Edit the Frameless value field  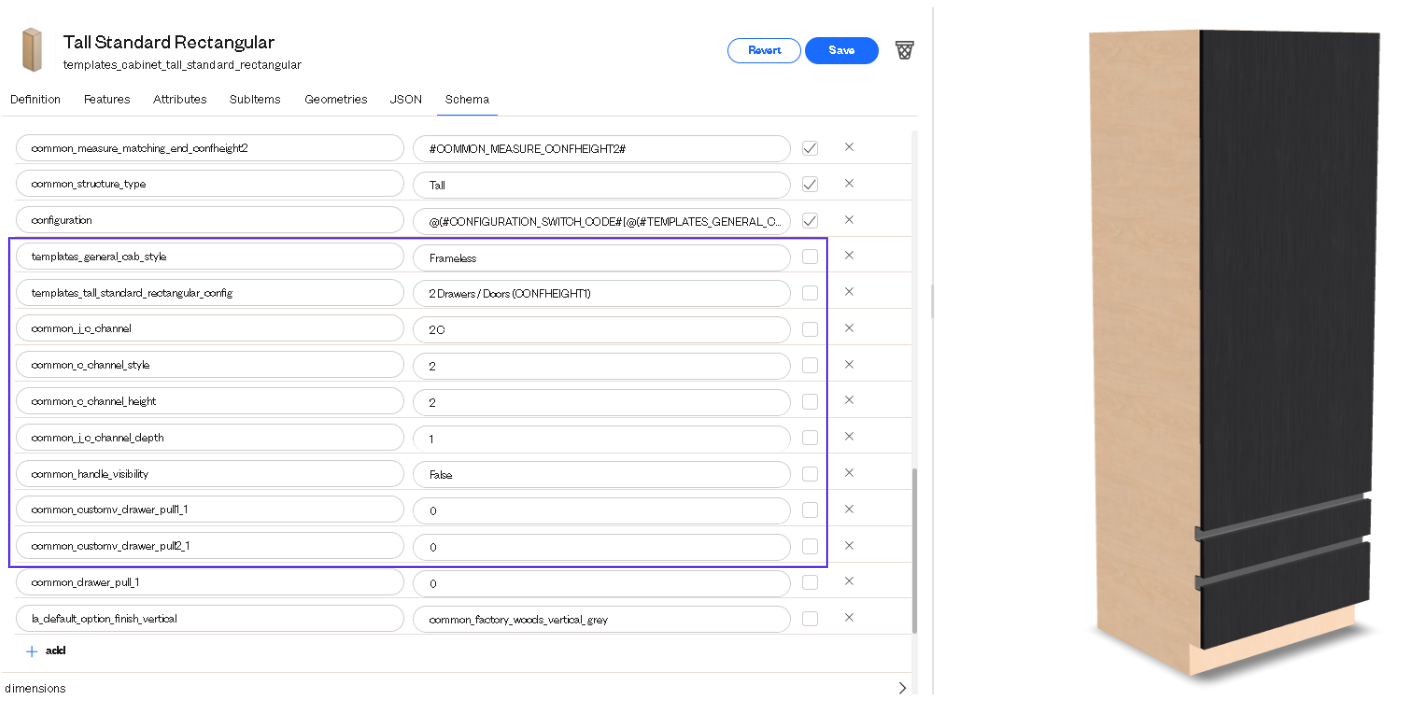(602, 257)
